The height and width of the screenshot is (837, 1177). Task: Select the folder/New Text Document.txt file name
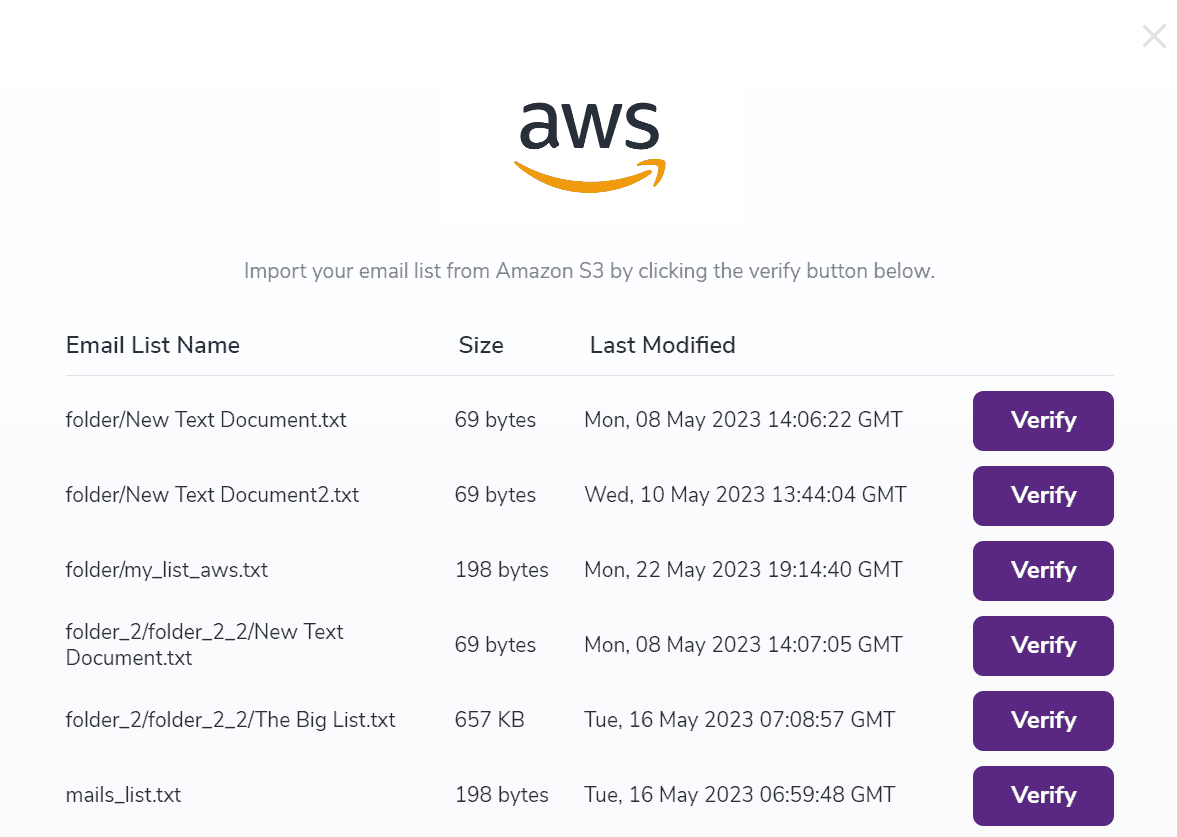[206, 420]
